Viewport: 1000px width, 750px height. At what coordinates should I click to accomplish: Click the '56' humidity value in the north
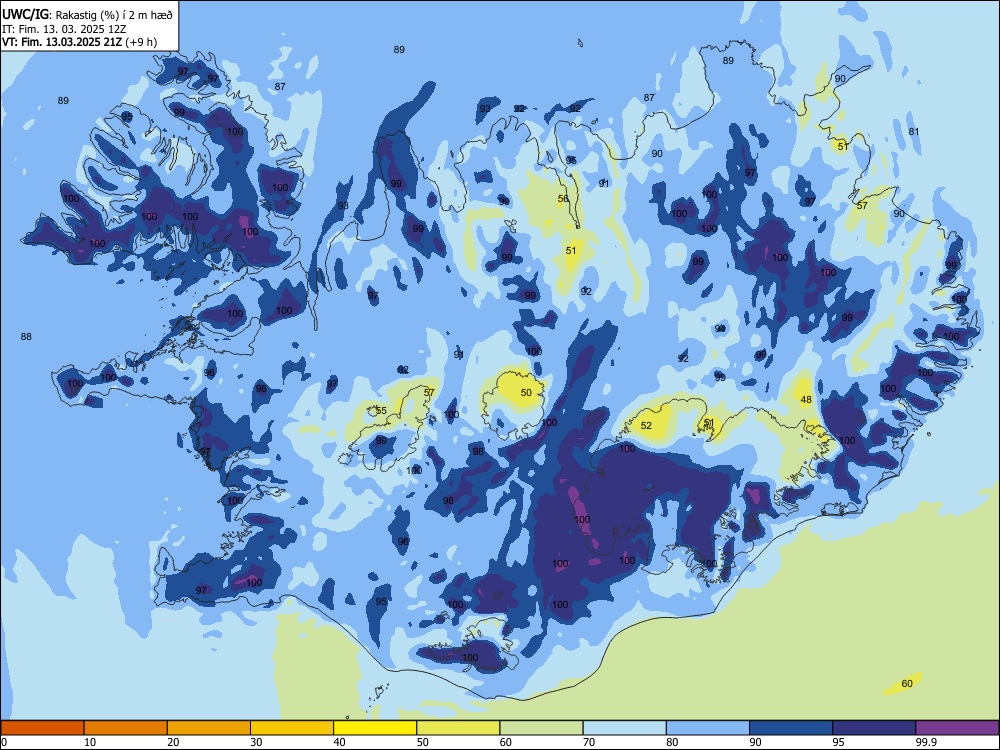pyautogui.click(x=563, y=198)
